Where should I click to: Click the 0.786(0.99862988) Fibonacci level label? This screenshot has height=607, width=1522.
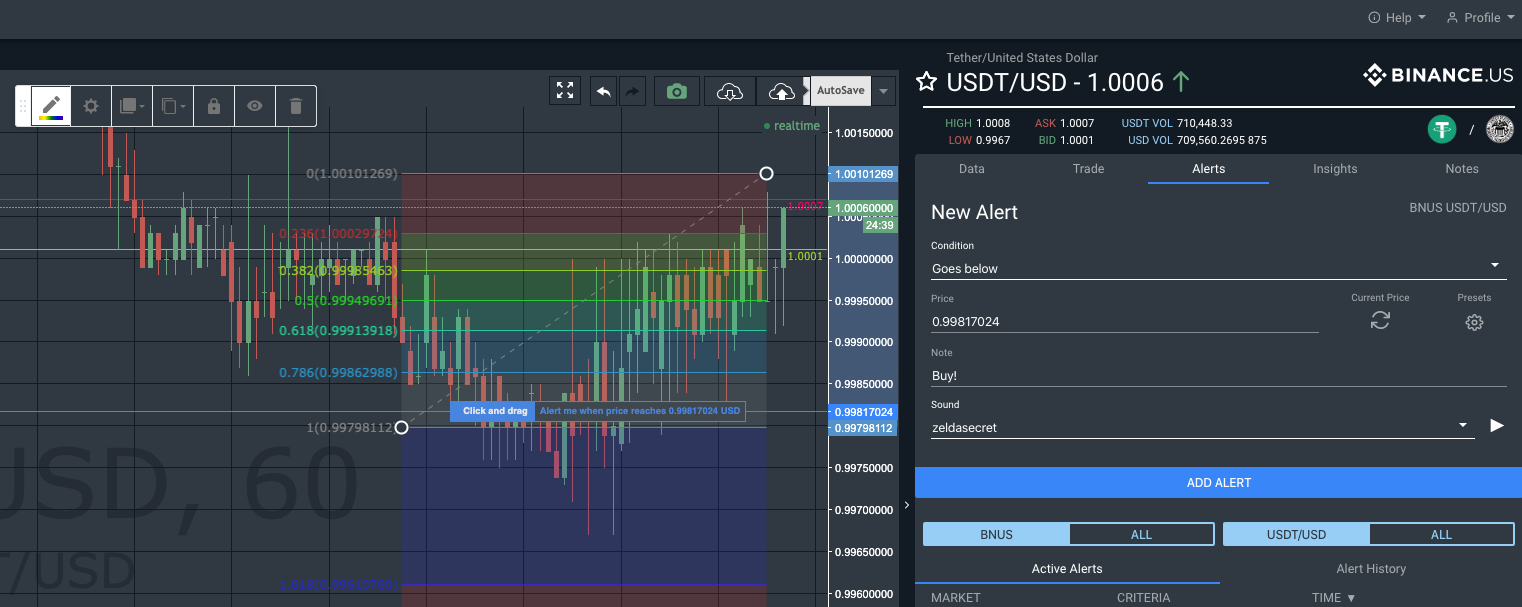338,372
